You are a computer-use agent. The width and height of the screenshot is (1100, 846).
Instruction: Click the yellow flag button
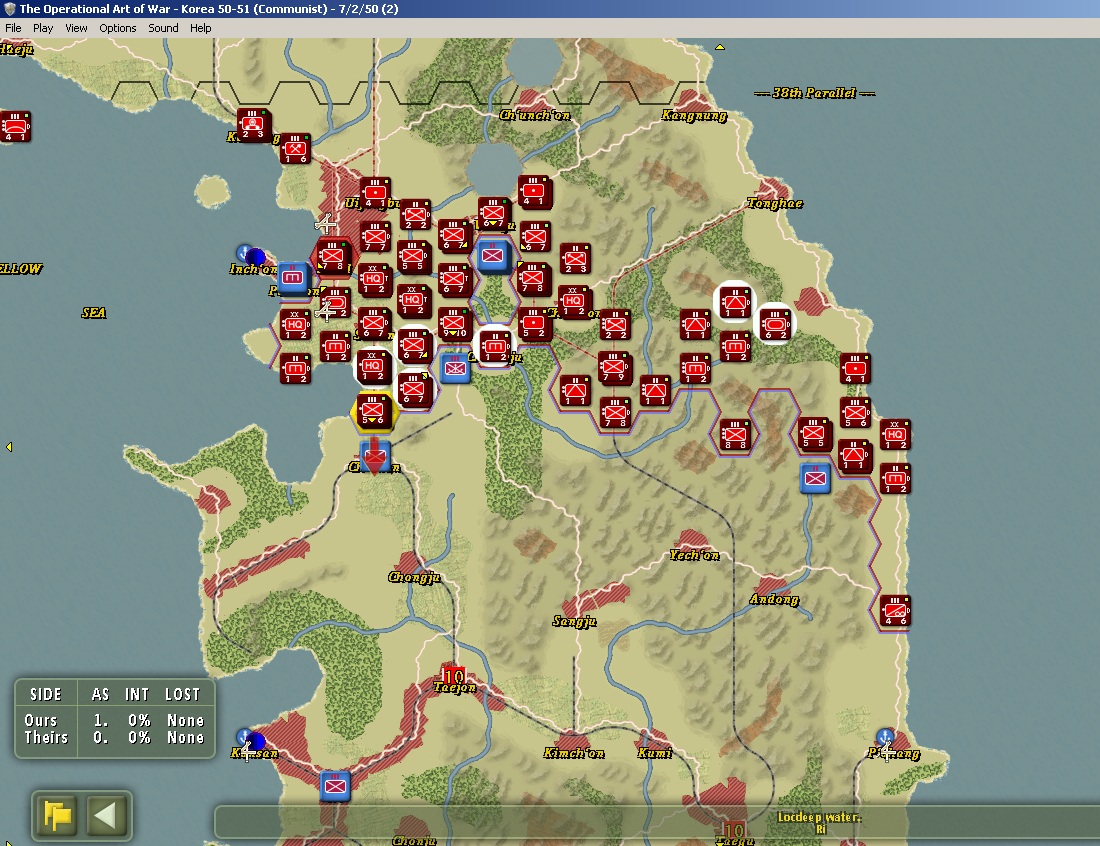click(x=58, y=815)
